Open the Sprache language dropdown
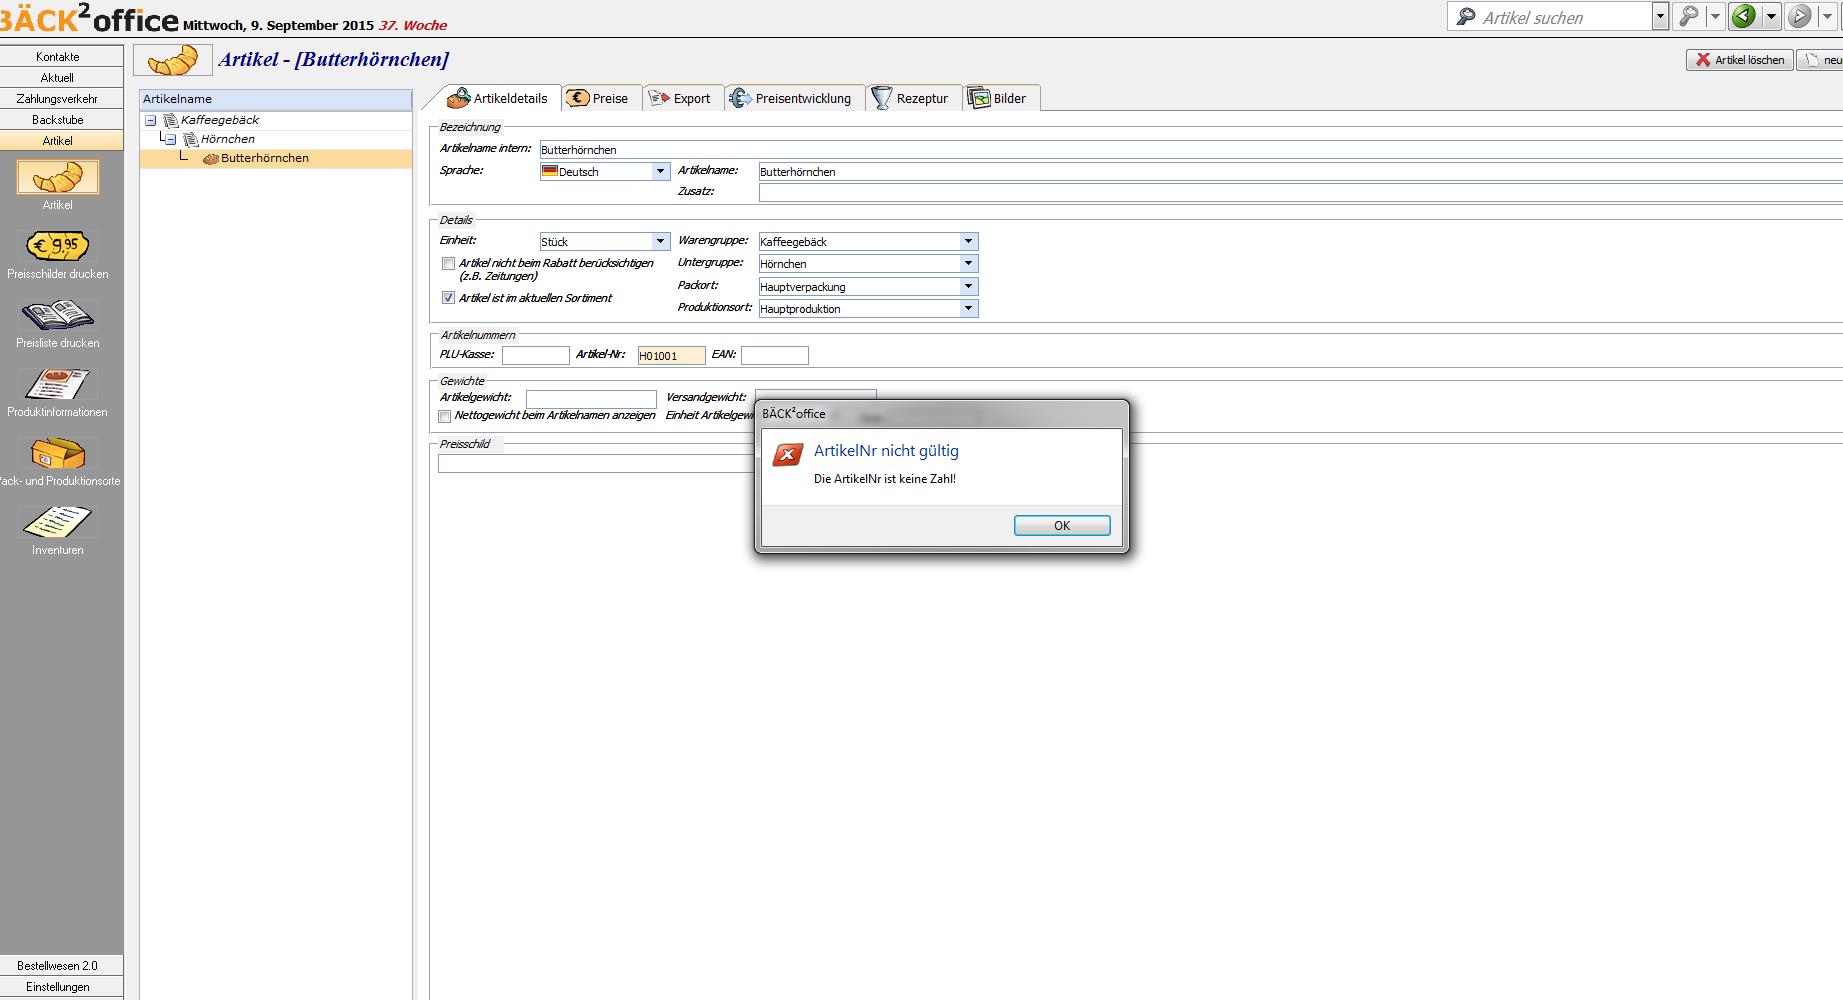 click(659, 172)
